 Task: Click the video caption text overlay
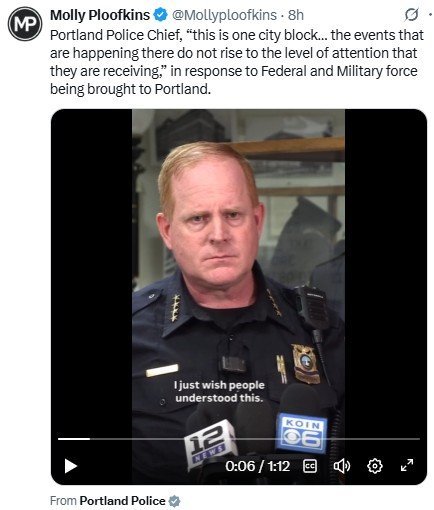[x=219, y=391]
